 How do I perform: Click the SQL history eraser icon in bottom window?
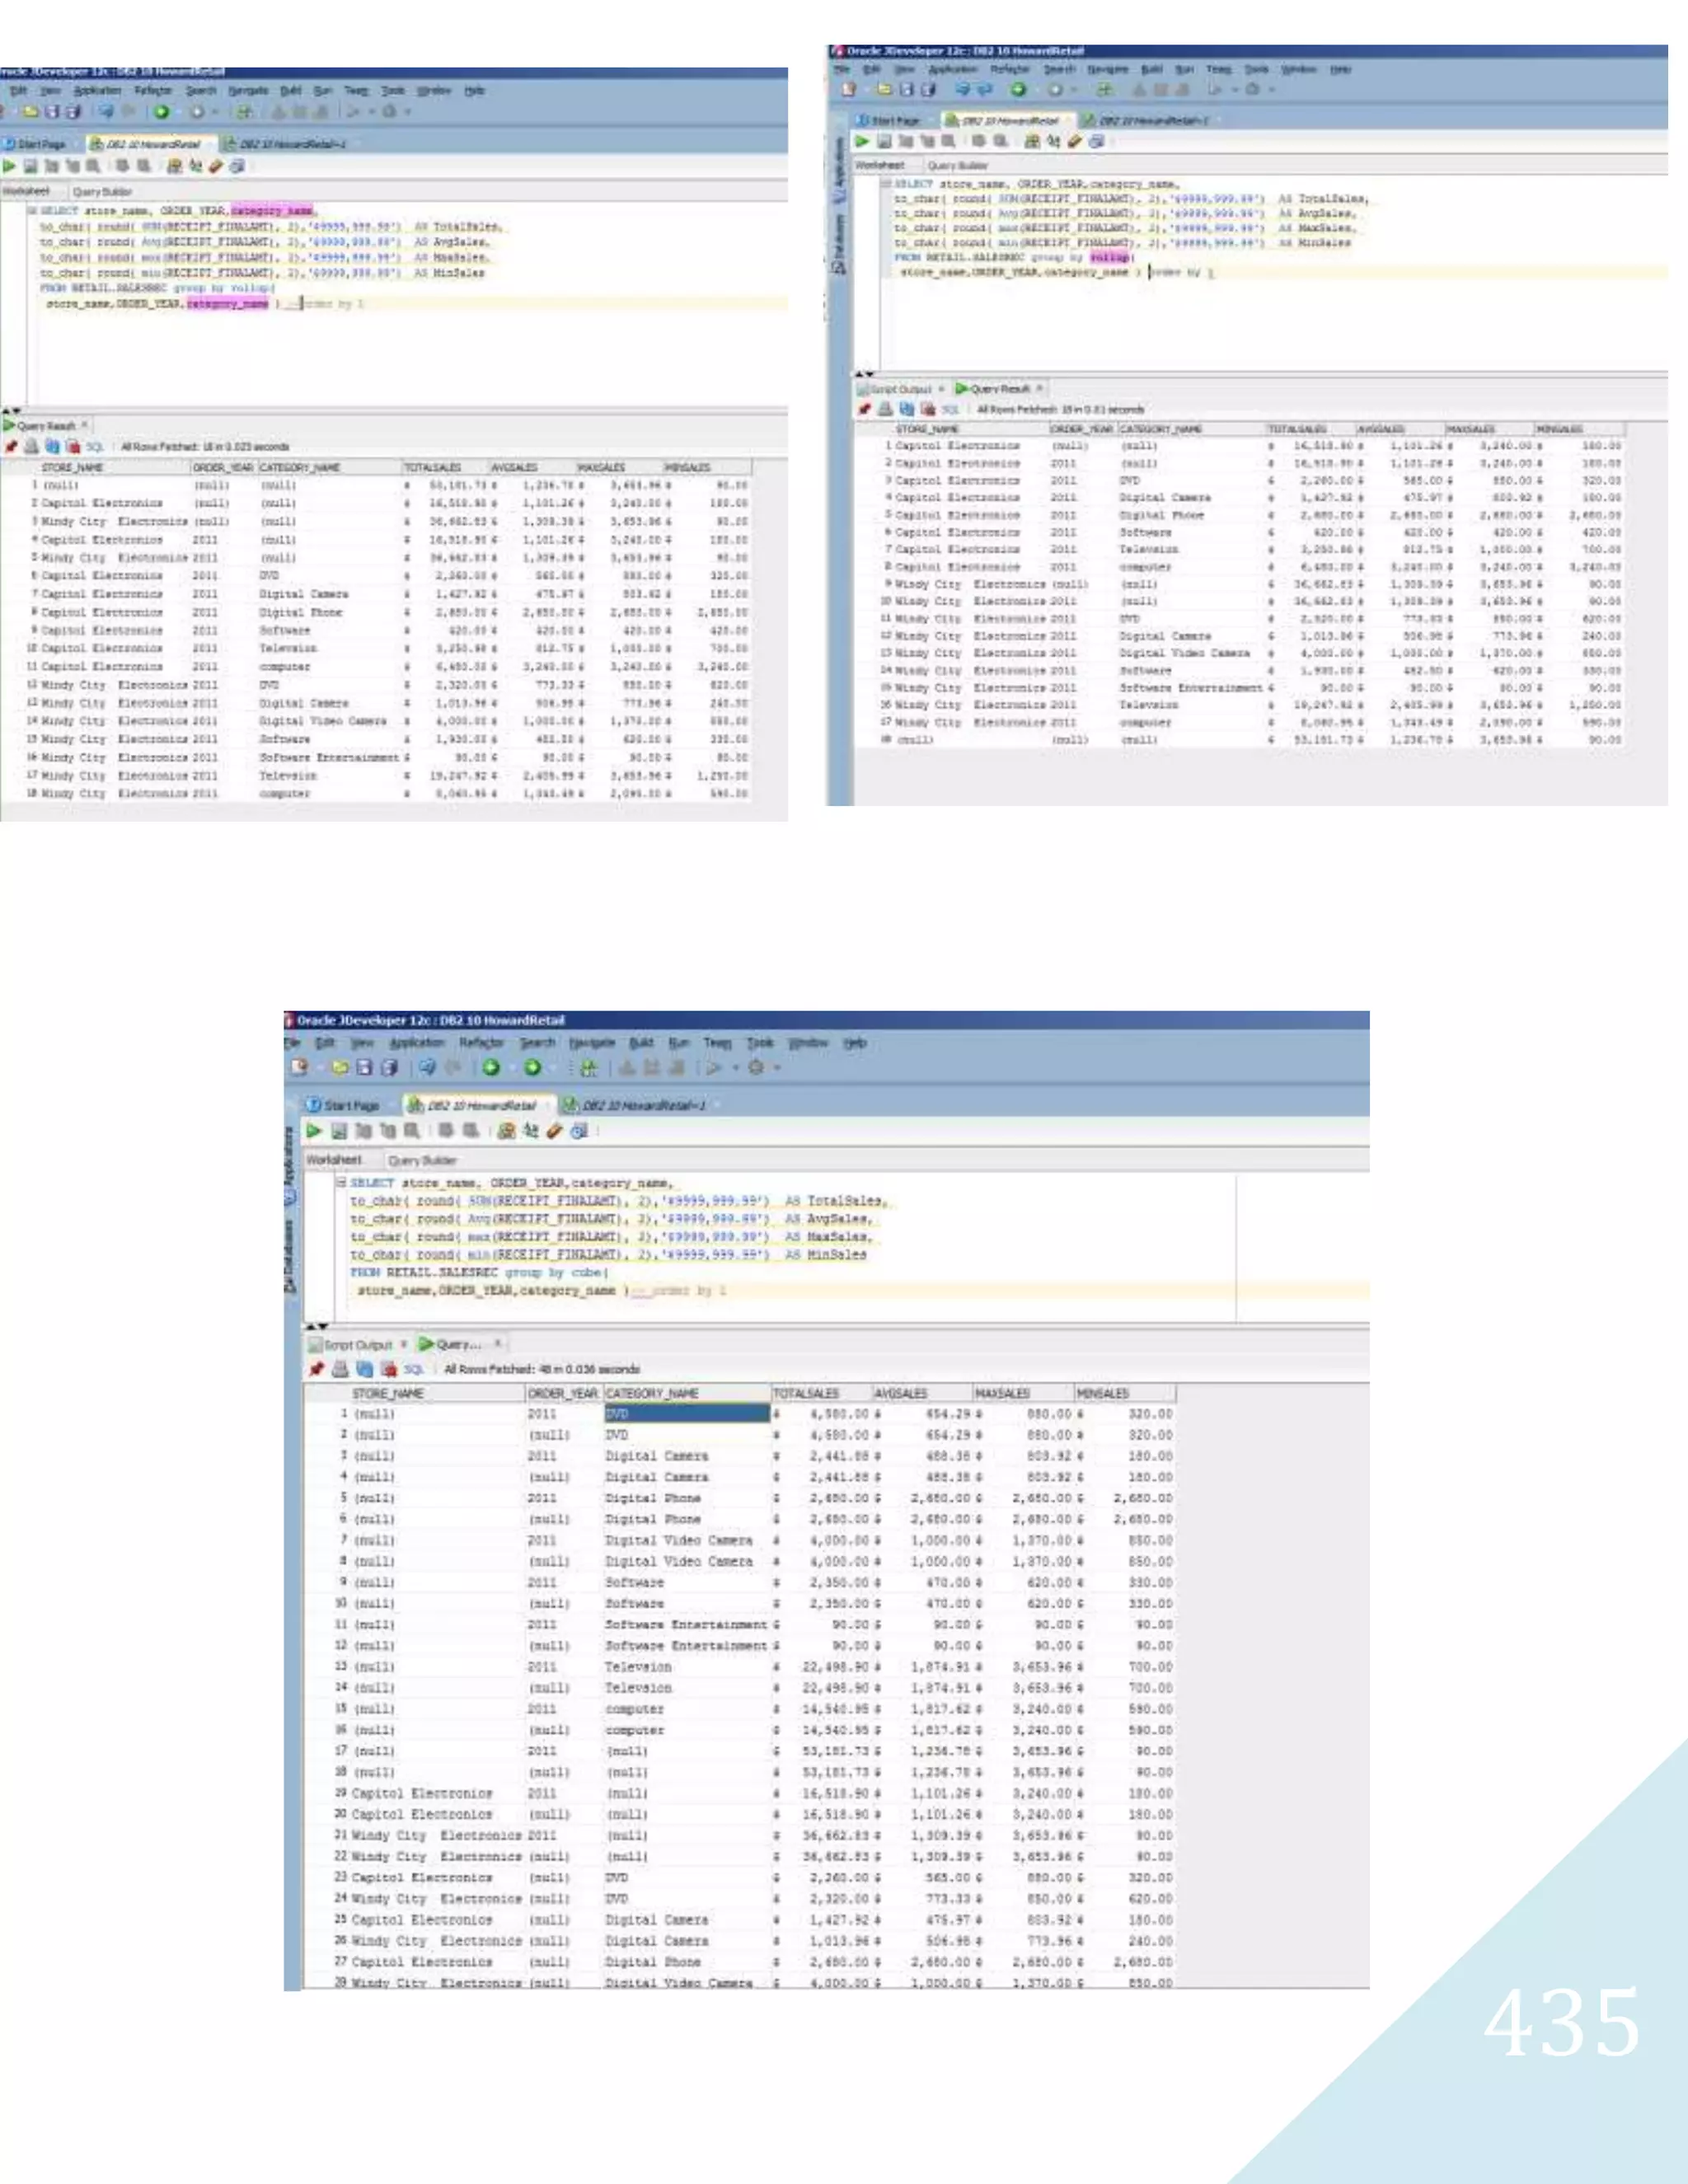point(553,1130)
